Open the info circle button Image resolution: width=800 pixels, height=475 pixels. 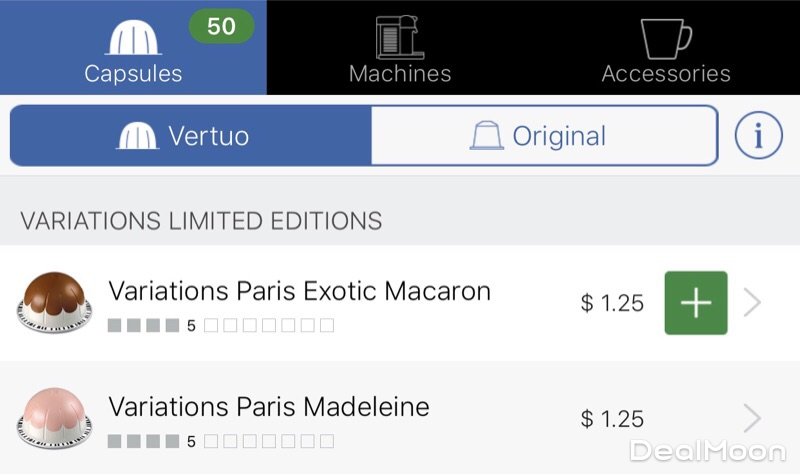[758, 137]
